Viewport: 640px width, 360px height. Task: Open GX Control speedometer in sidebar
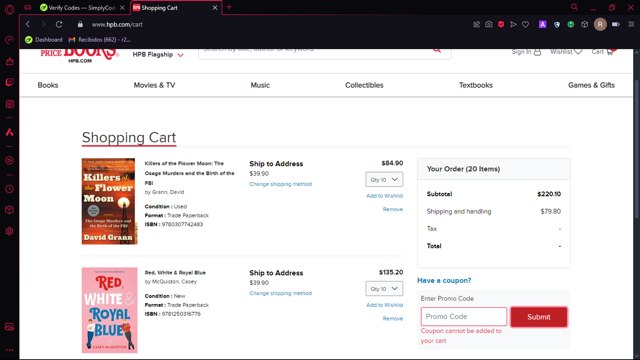pyautogui.click(x=9, y=40)
